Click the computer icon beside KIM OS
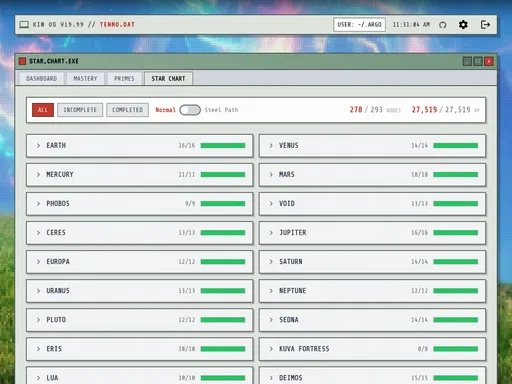The width and height of the screenshot is (512, 384). pyautogui.click(x=24, y=25)
